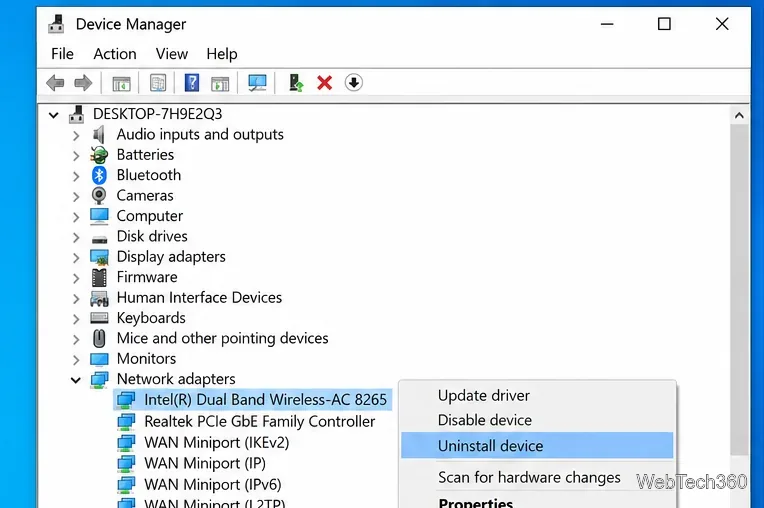Click the Bluetooth category icon
This screenshot has height=508, width=764.
[x=99, y=175]
